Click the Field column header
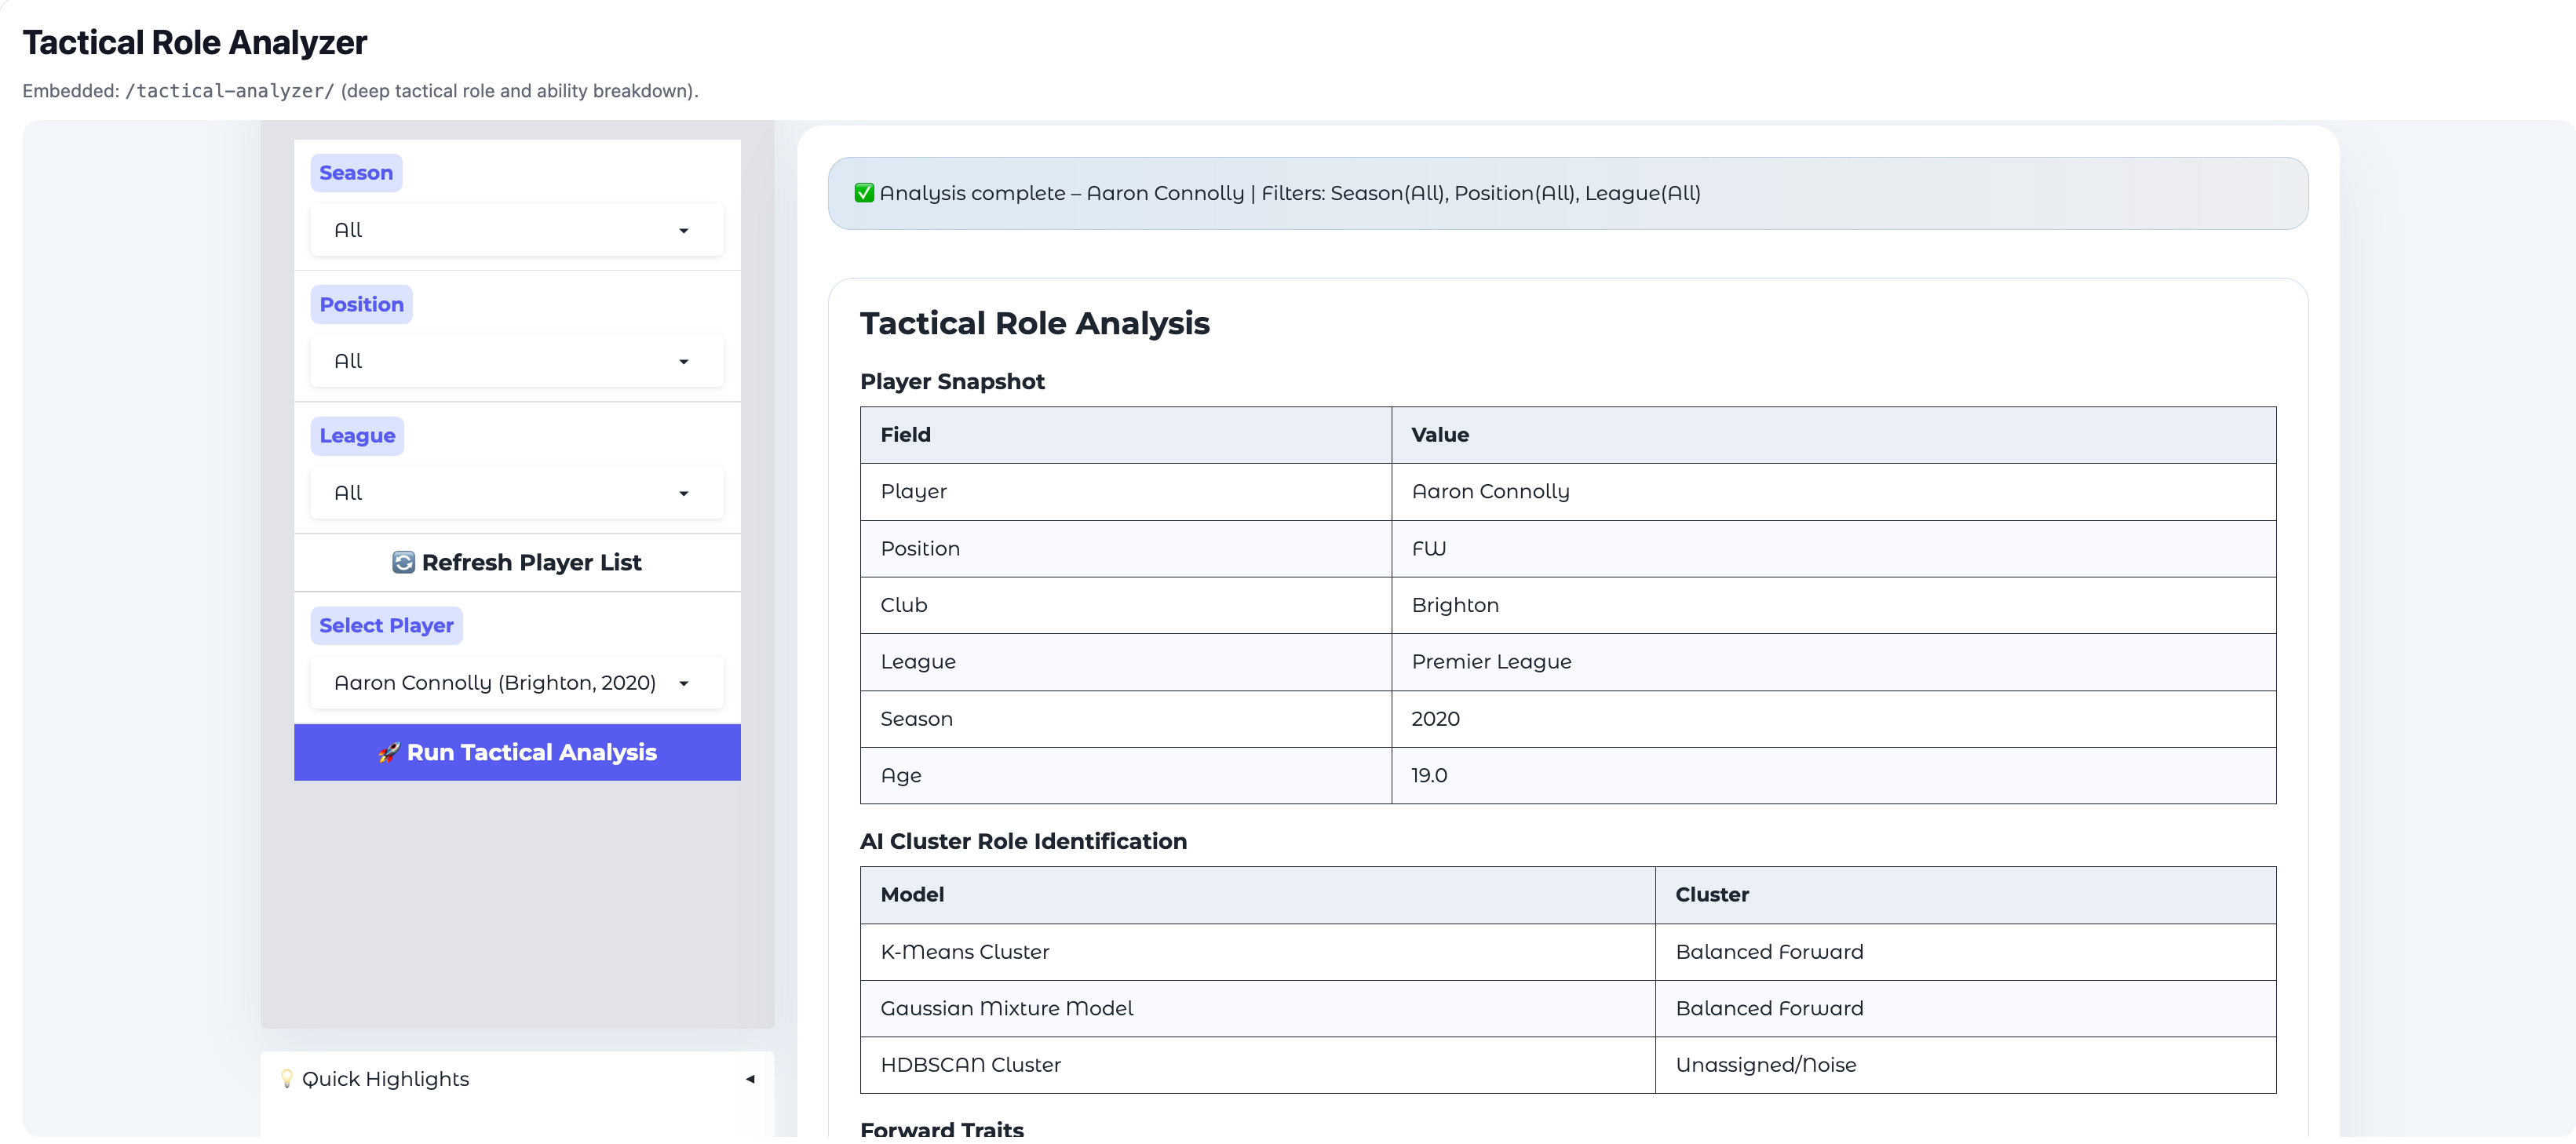 point(905,435)
